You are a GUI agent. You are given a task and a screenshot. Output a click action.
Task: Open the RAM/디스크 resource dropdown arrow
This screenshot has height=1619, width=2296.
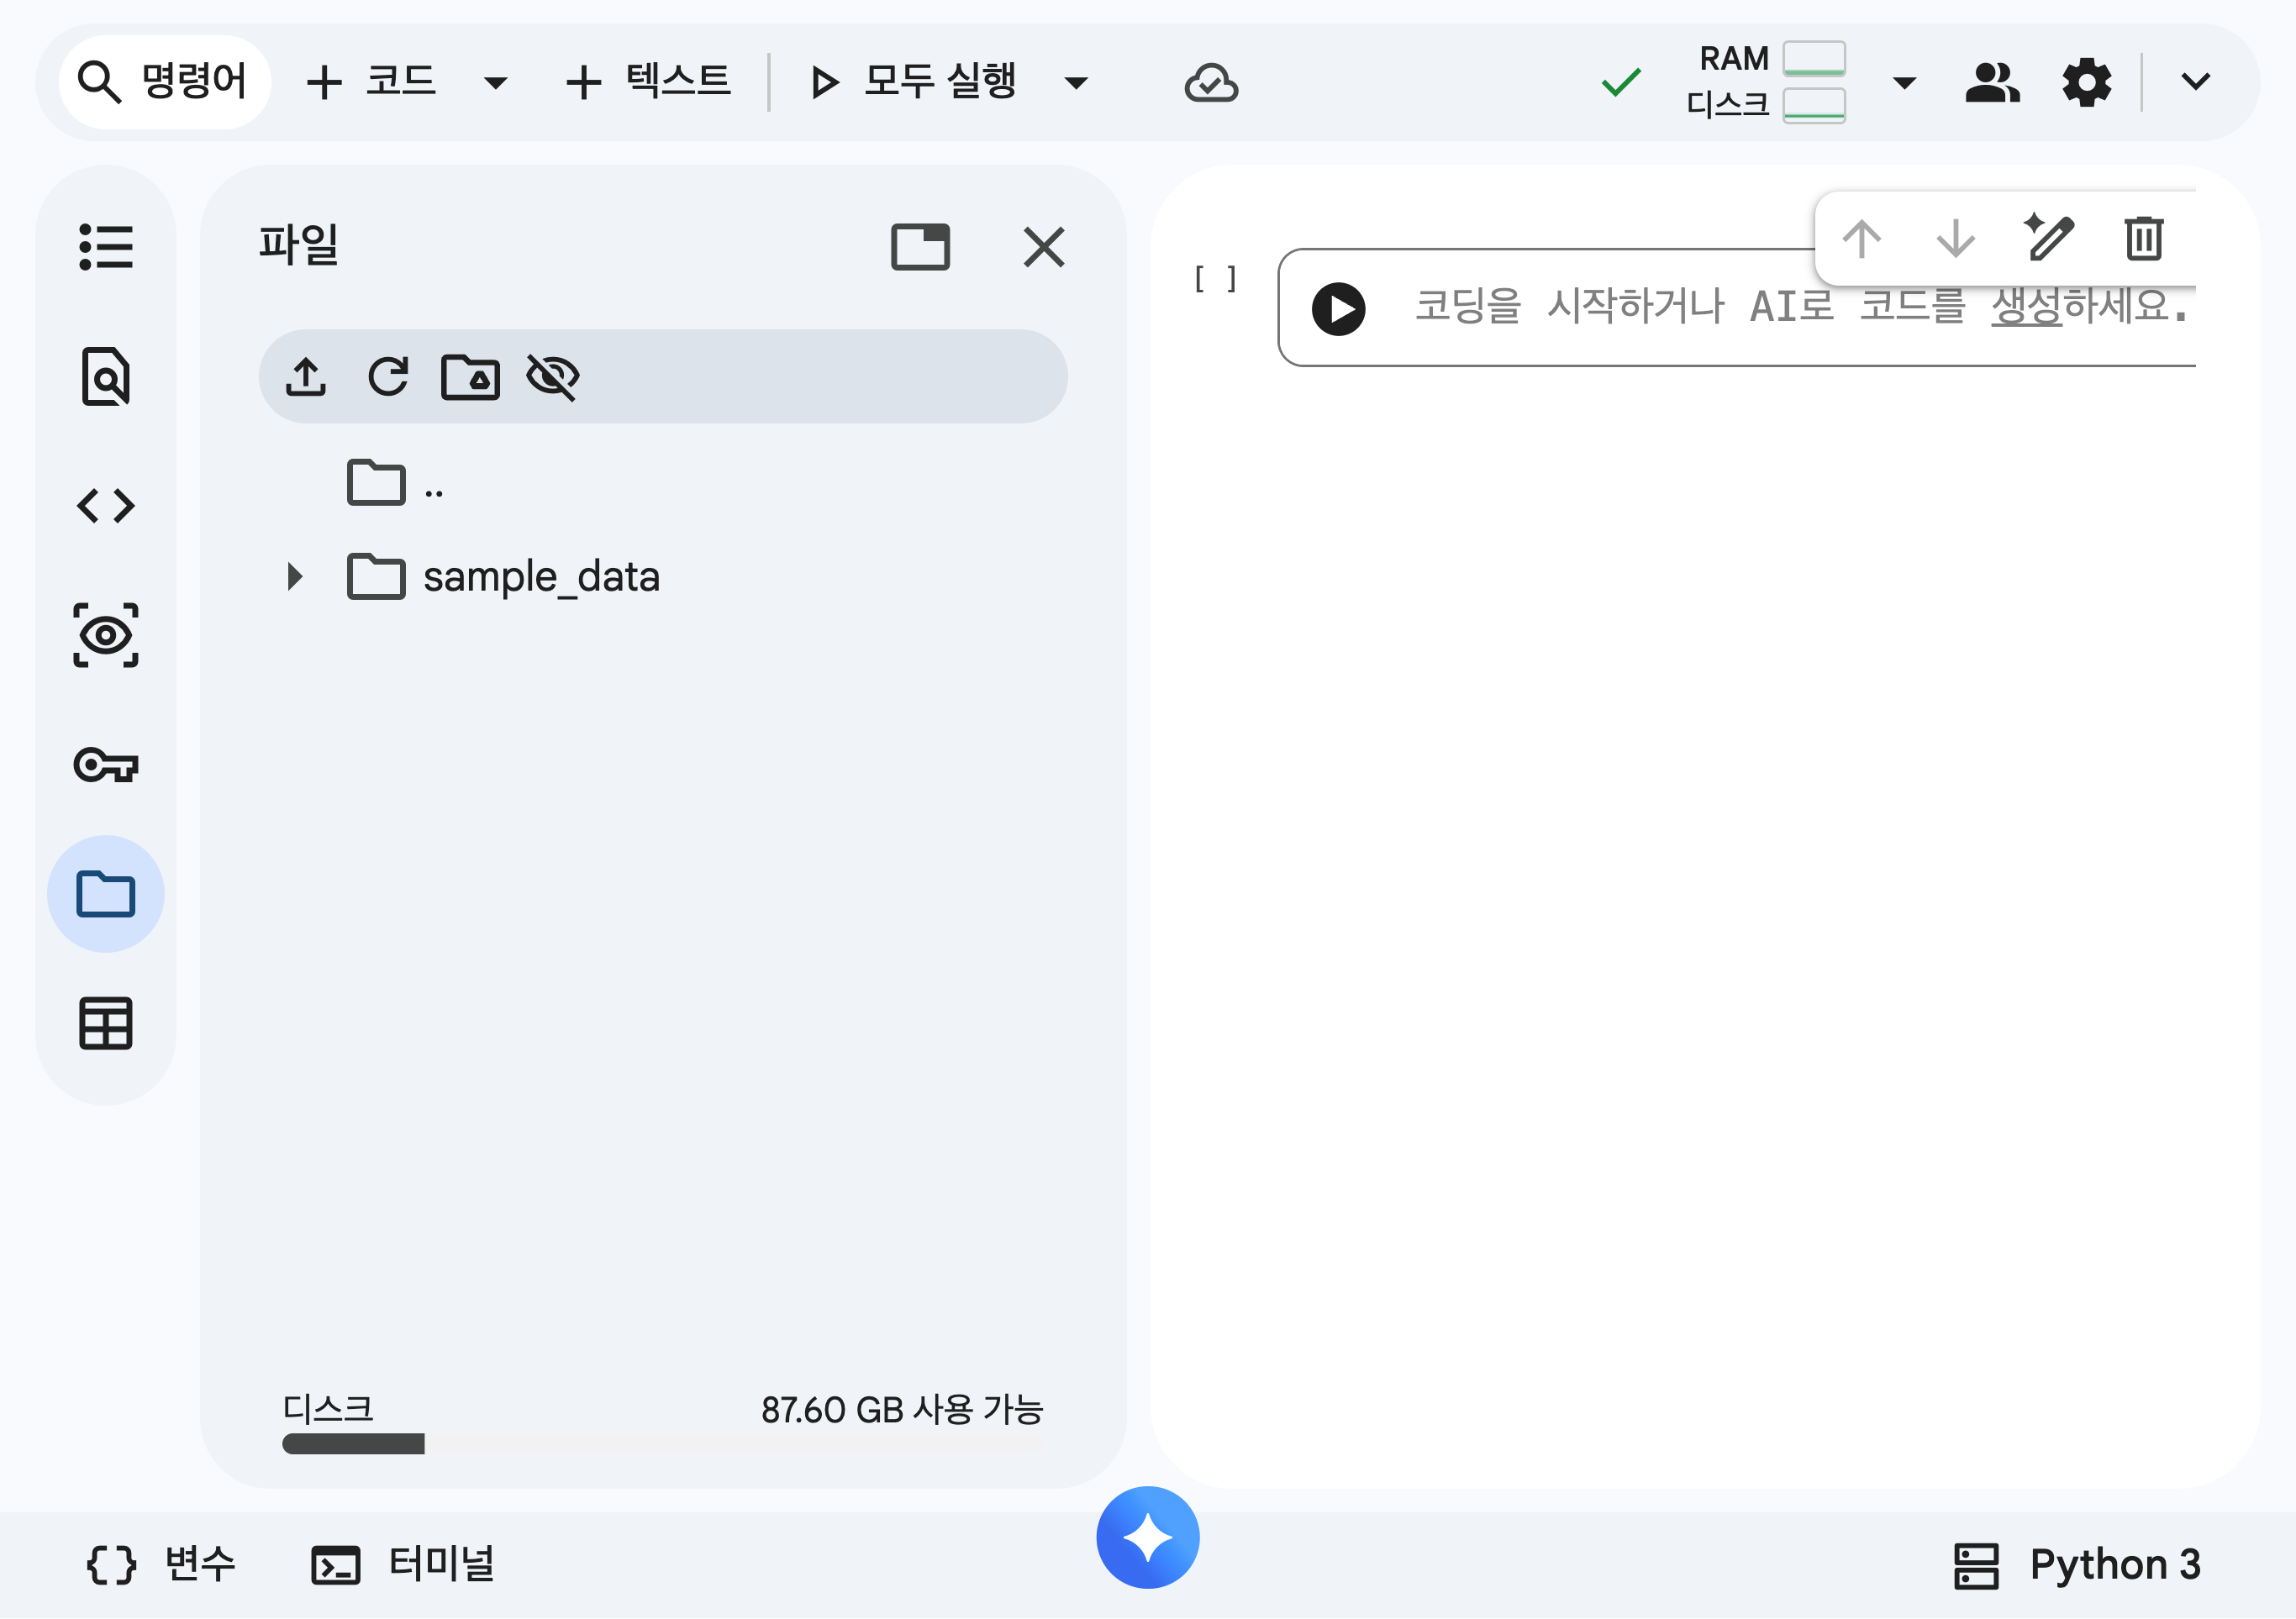pos(1905,82)
